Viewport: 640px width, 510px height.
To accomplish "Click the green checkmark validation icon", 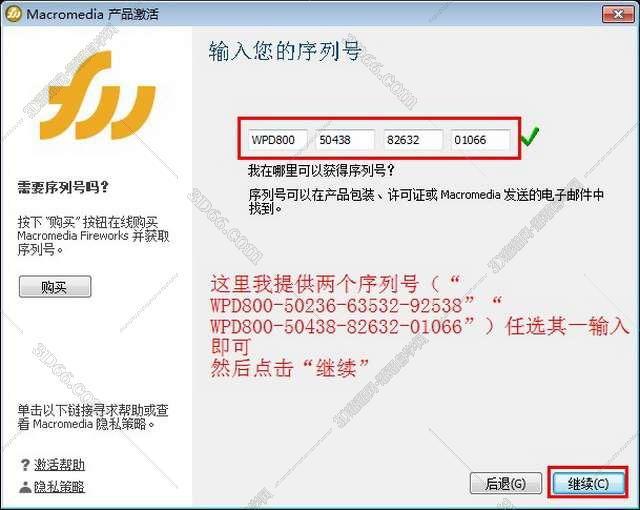I will tap(530, 137).
